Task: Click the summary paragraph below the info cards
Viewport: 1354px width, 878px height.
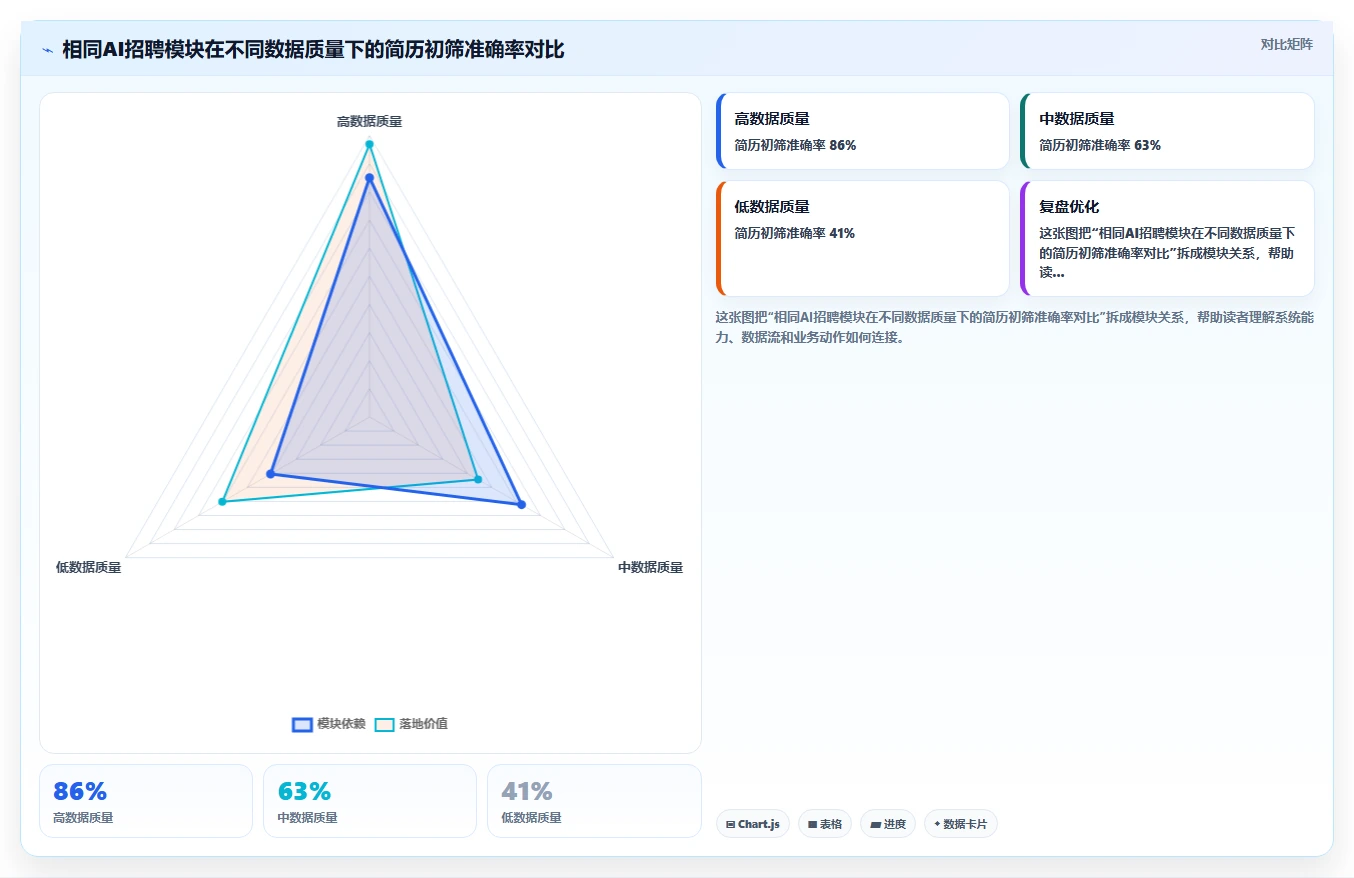Action: [x=1015, y=327]
